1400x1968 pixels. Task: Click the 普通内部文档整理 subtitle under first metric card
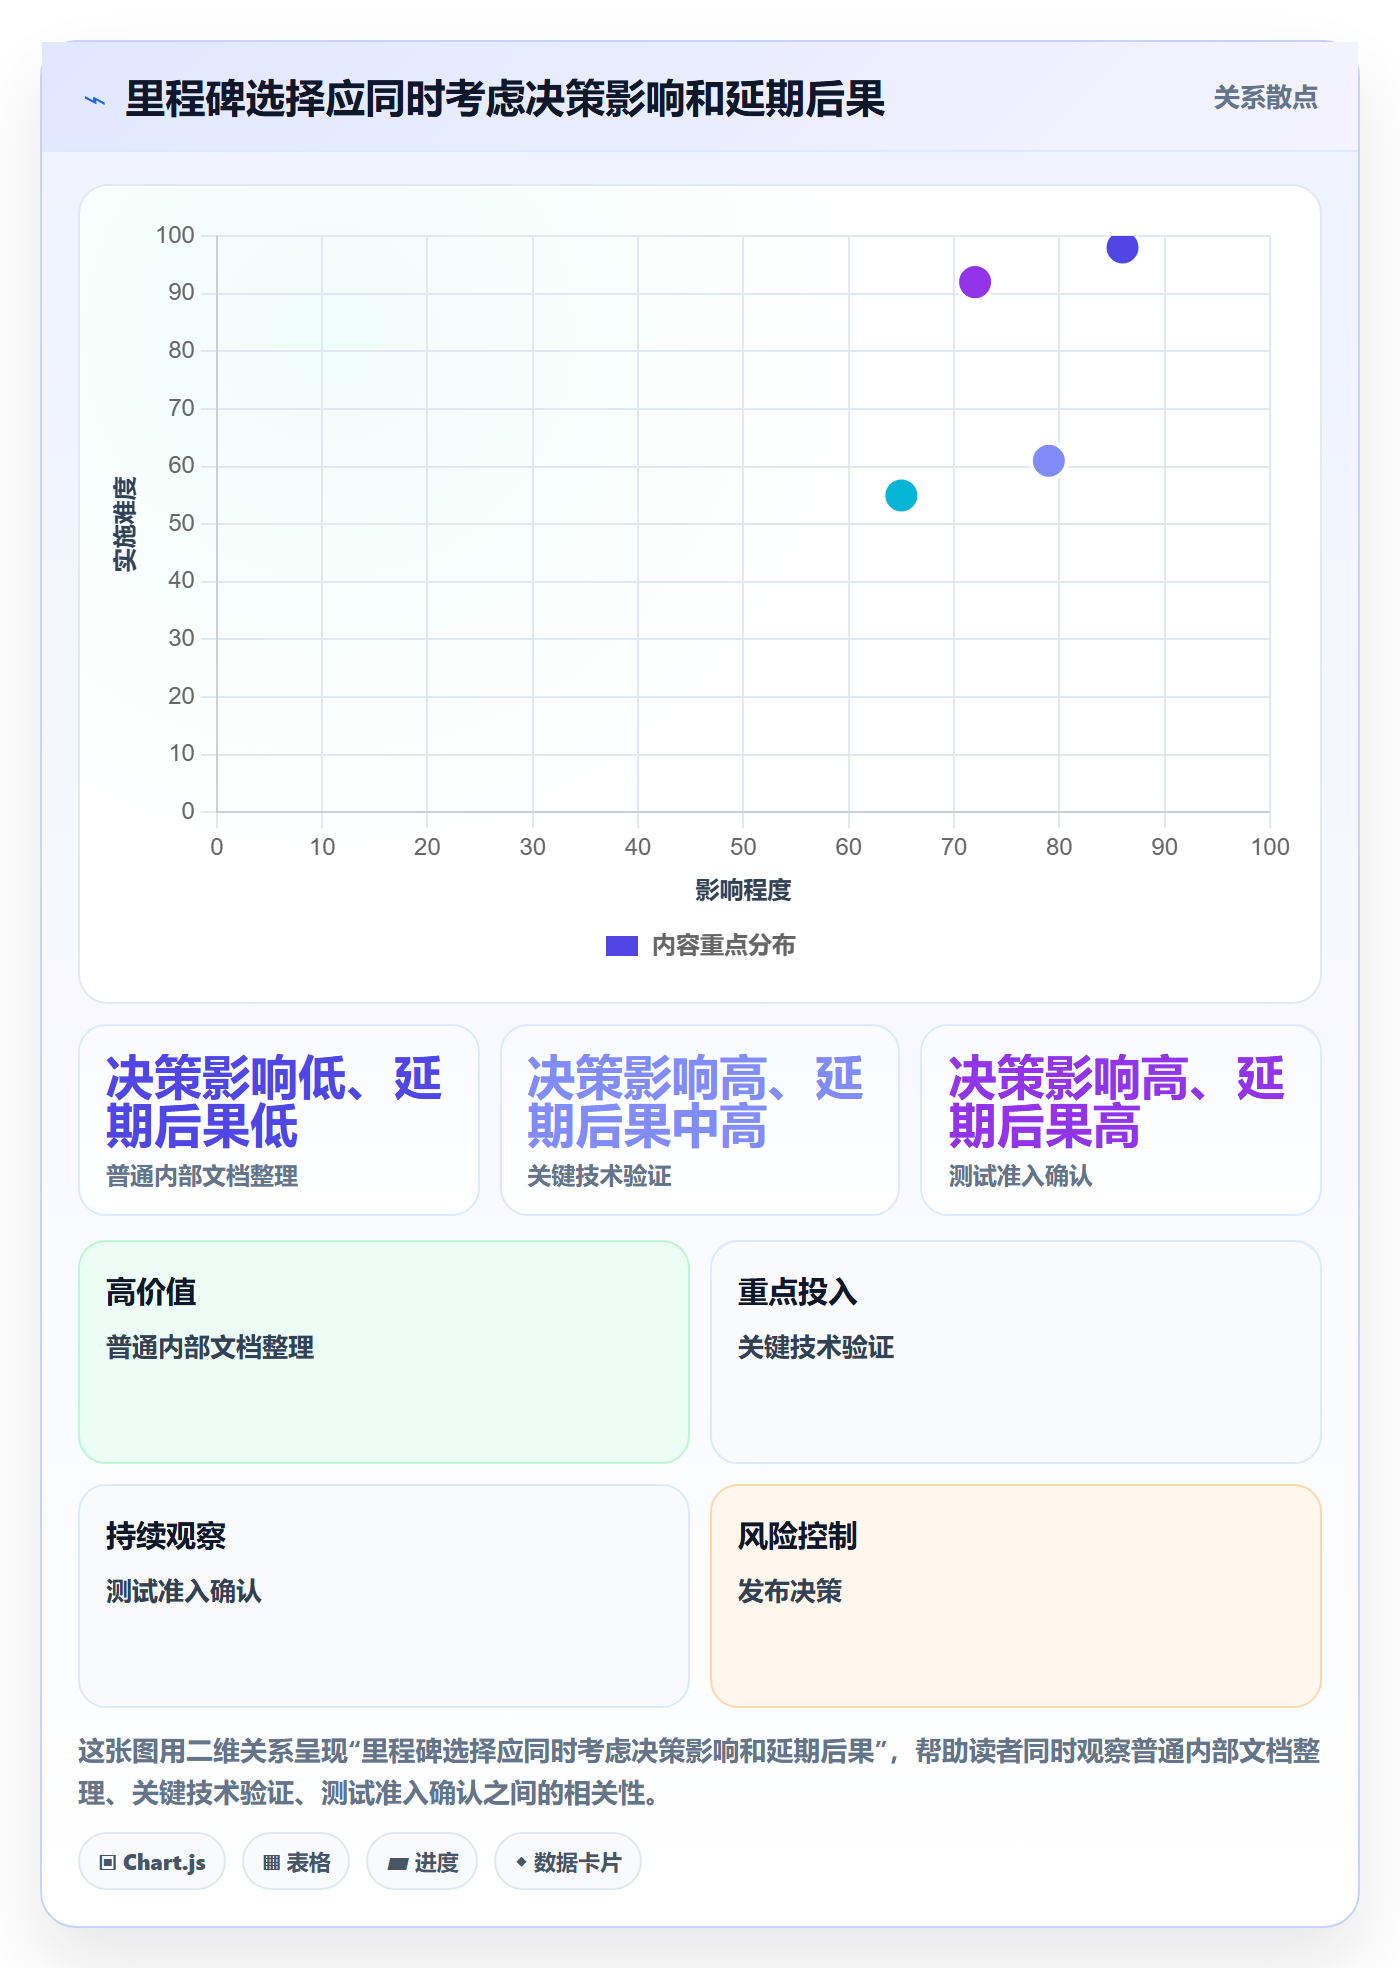(x=202, y=1176)
